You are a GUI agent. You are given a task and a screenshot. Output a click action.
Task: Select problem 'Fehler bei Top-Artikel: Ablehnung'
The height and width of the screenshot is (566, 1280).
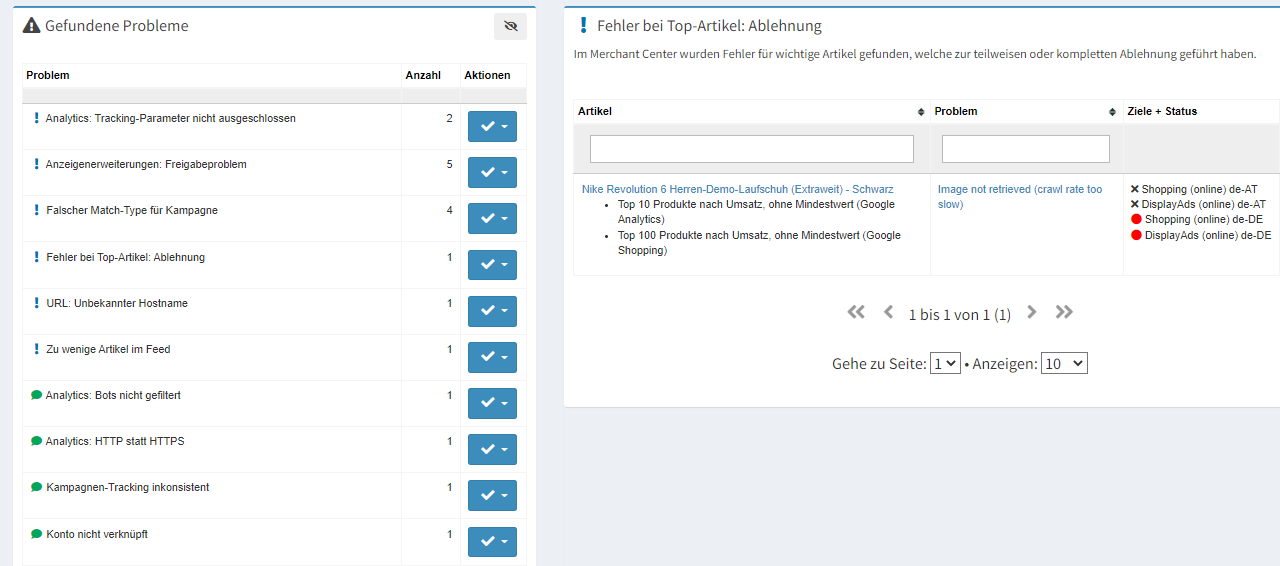(x=125, y=258)
